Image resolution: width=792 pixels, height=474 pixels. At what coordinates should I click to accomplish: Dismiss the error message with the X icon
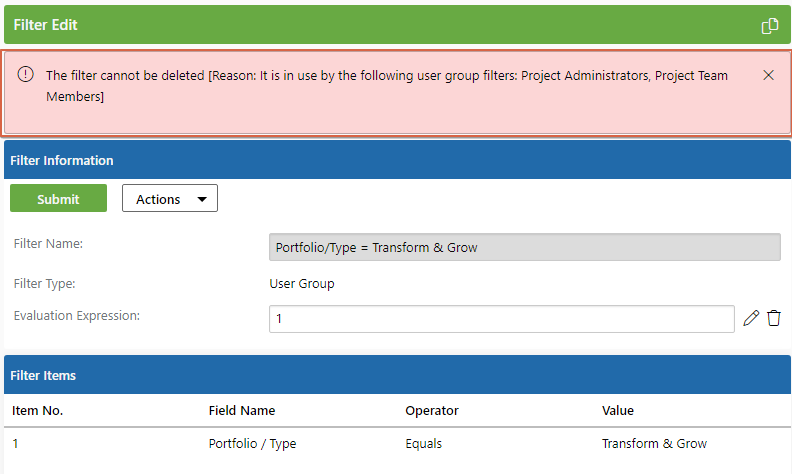(768, 75)
